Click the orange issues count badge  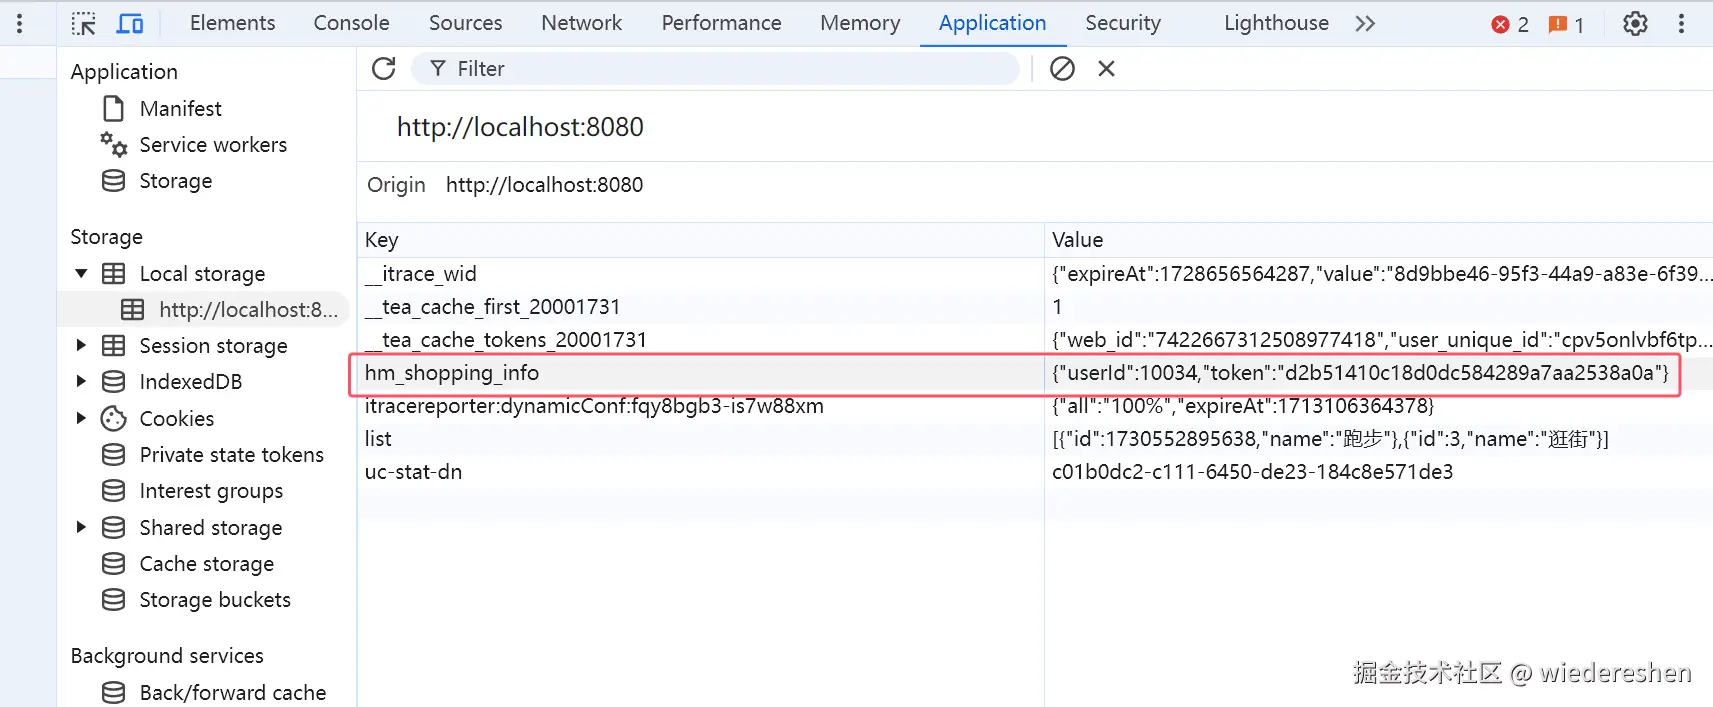point(1566,24)
